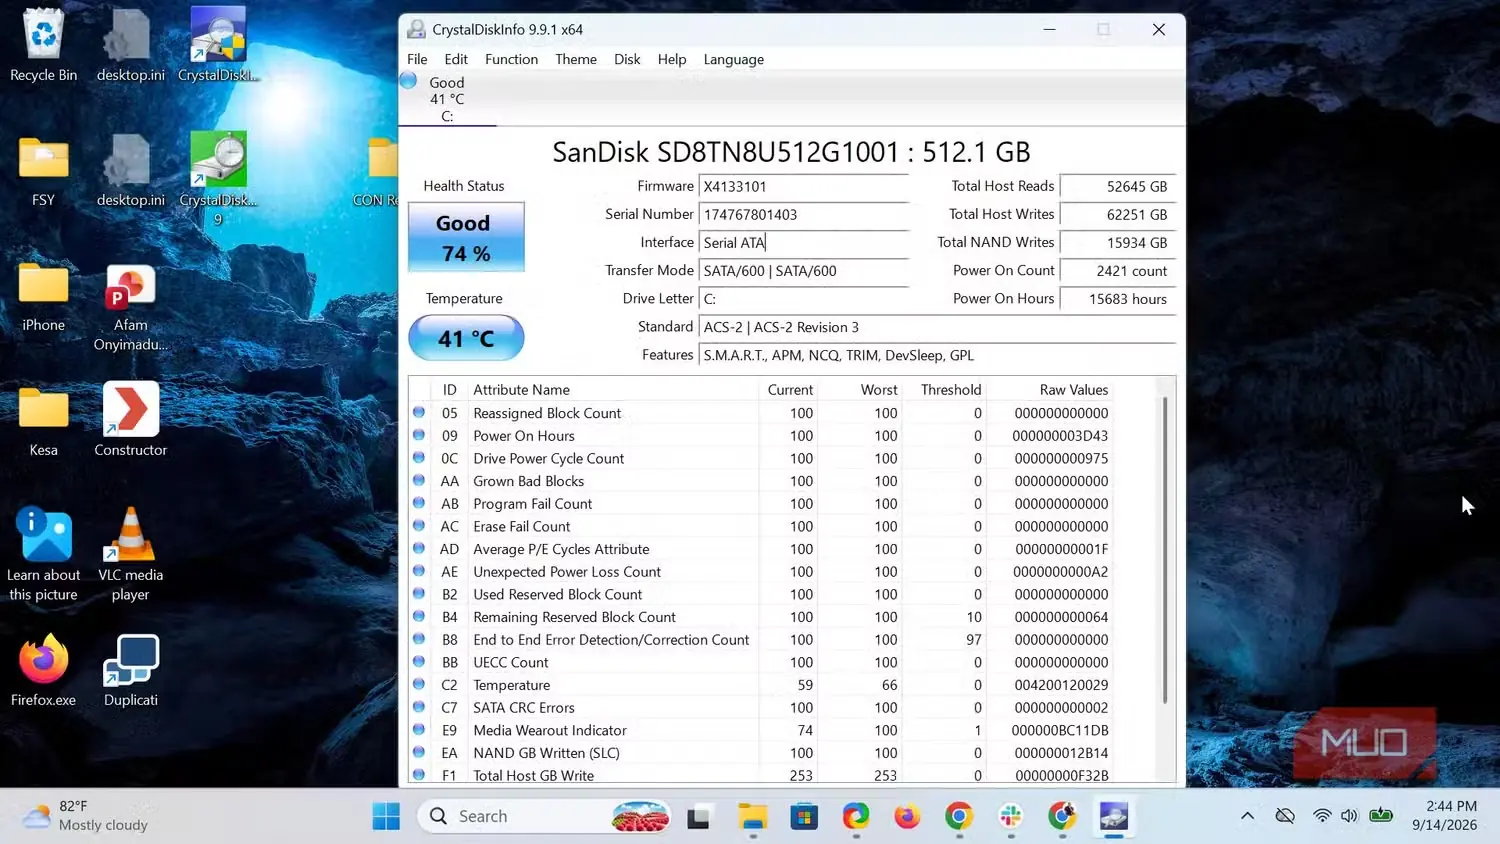Open the volume control in system tray
This screenshot has height=844, width=1500.
[1349, 816]
